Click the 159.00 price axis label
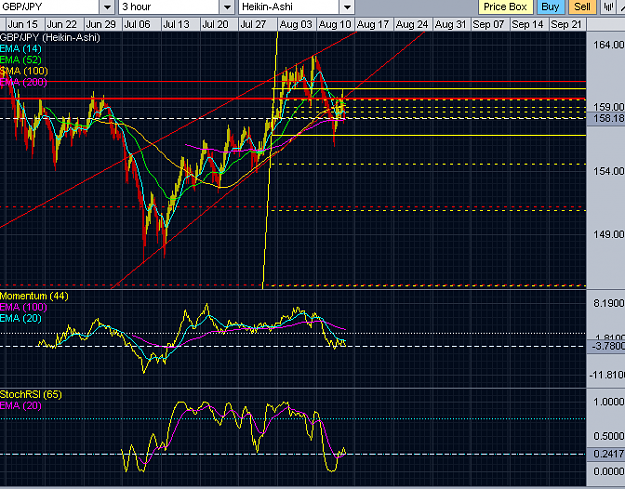This screenshot has height=489, width=625. tap(609, 107)
